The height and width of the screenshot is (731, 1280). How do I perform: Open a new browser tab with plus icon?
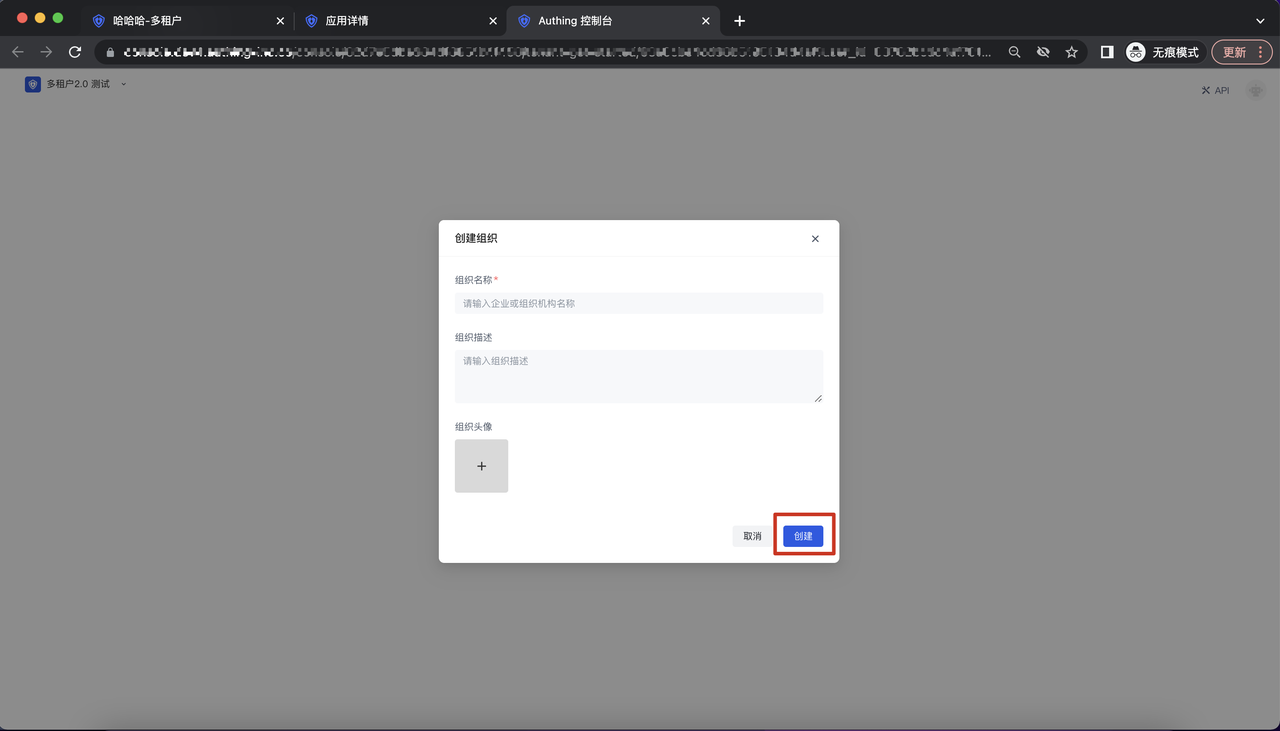tap(739, 21)
